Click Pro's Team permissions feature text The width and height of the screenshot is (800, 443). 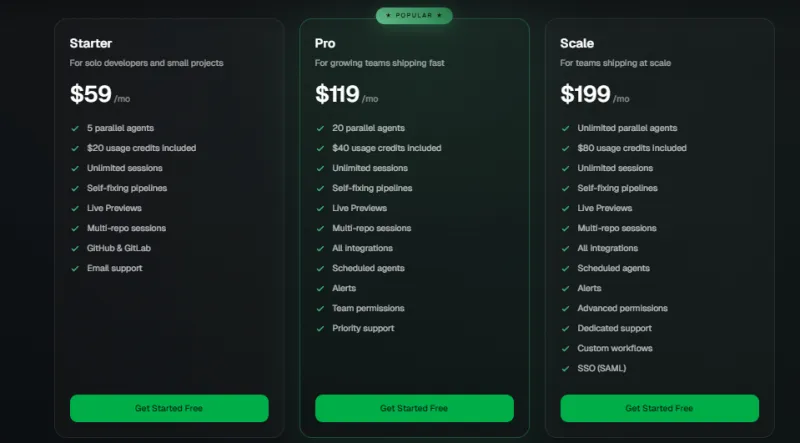368,308
